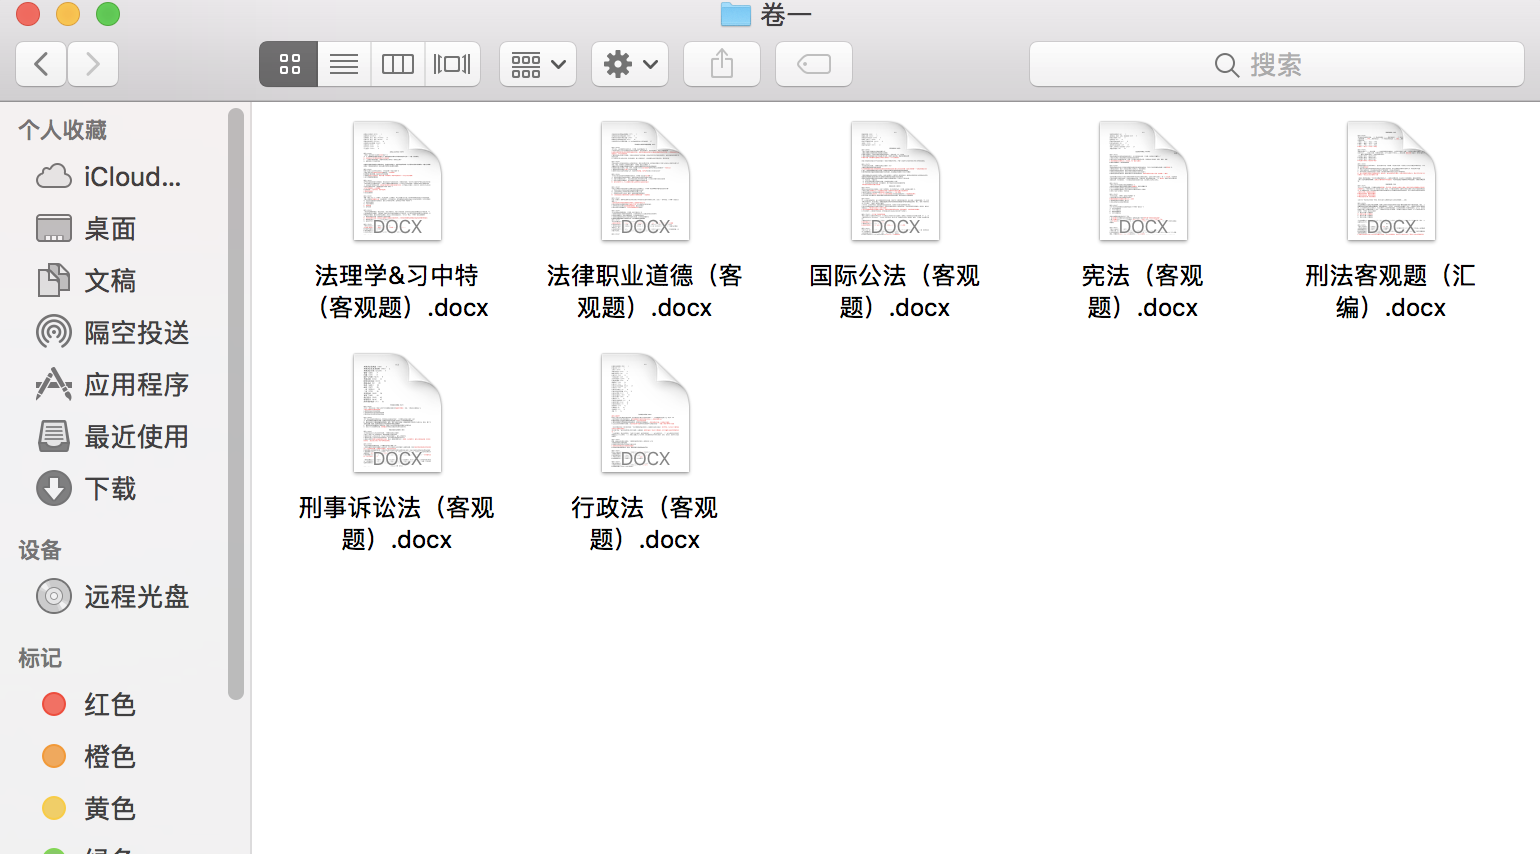Switch to icon view mode
The height and width of the screenshot is (854, 1540).
click(289, 64)
